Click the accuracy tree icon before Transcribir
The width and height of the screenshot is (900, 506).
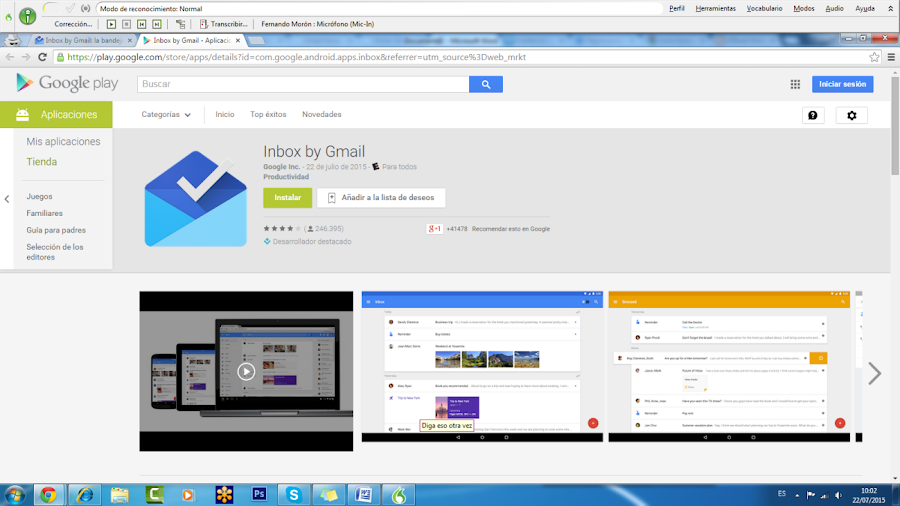(x=181, y=24)
